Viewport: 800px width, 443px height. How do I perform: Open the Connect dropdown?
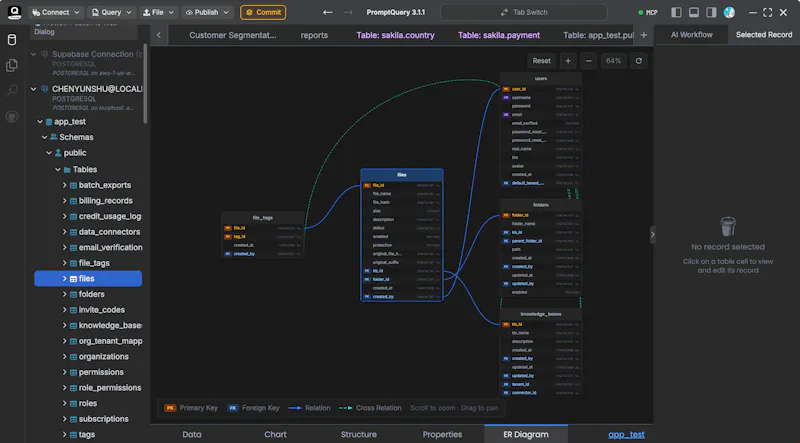56,12
